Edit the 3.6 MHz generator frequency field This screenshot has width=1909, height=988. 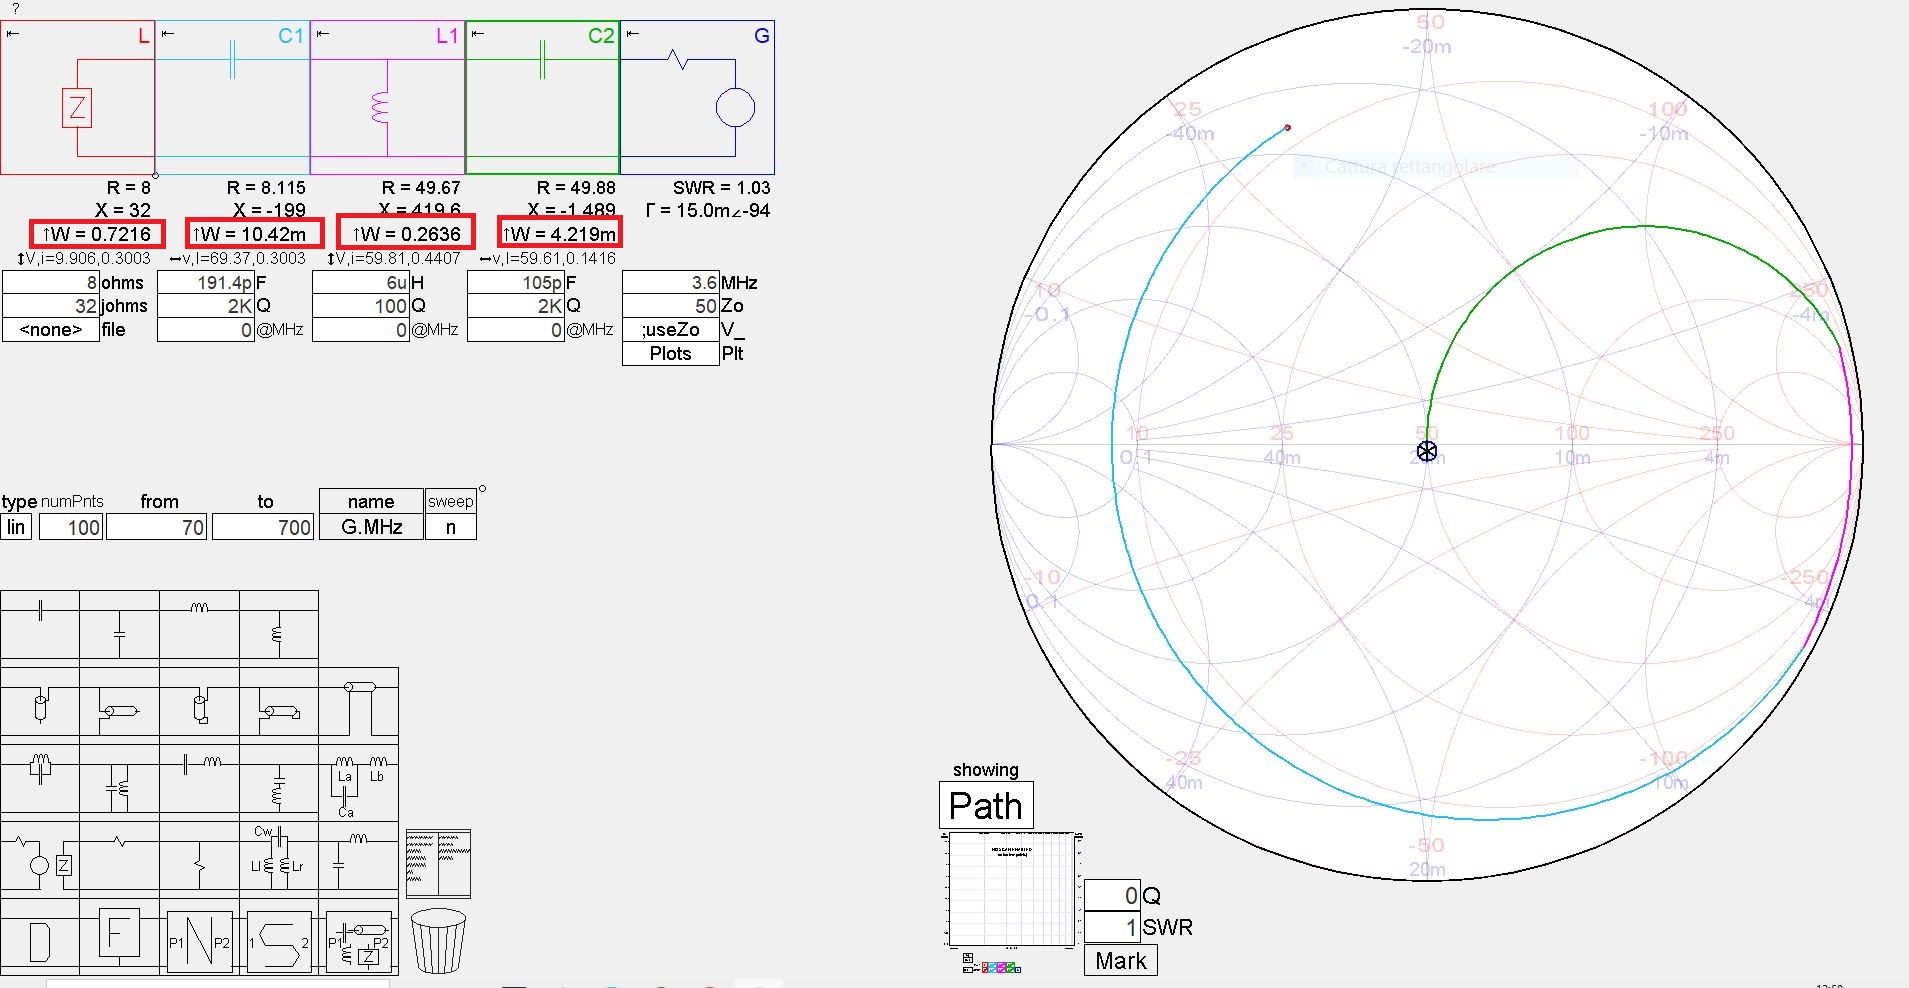tap(670, 282)
